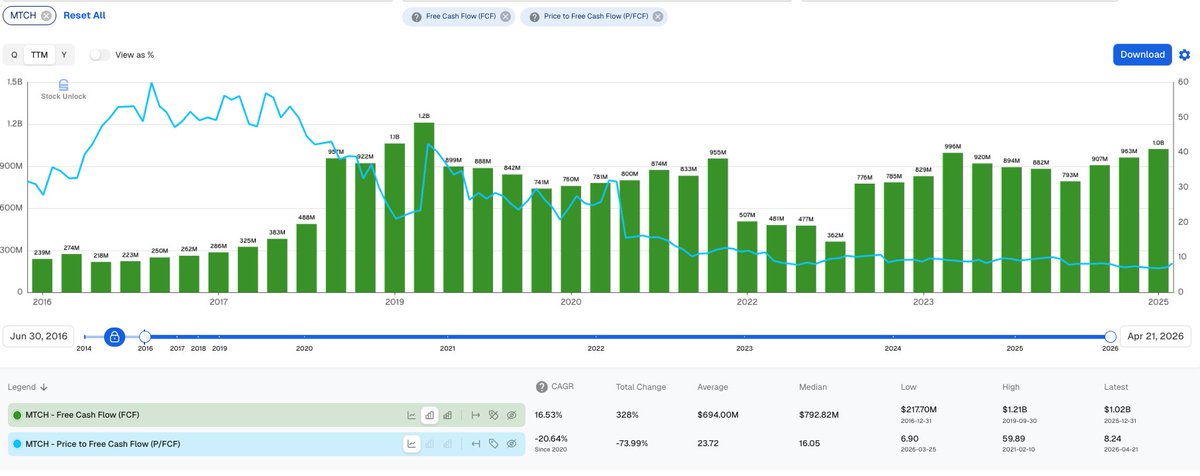Switch axis side for Free Cash Flow row

coord(476,415)
